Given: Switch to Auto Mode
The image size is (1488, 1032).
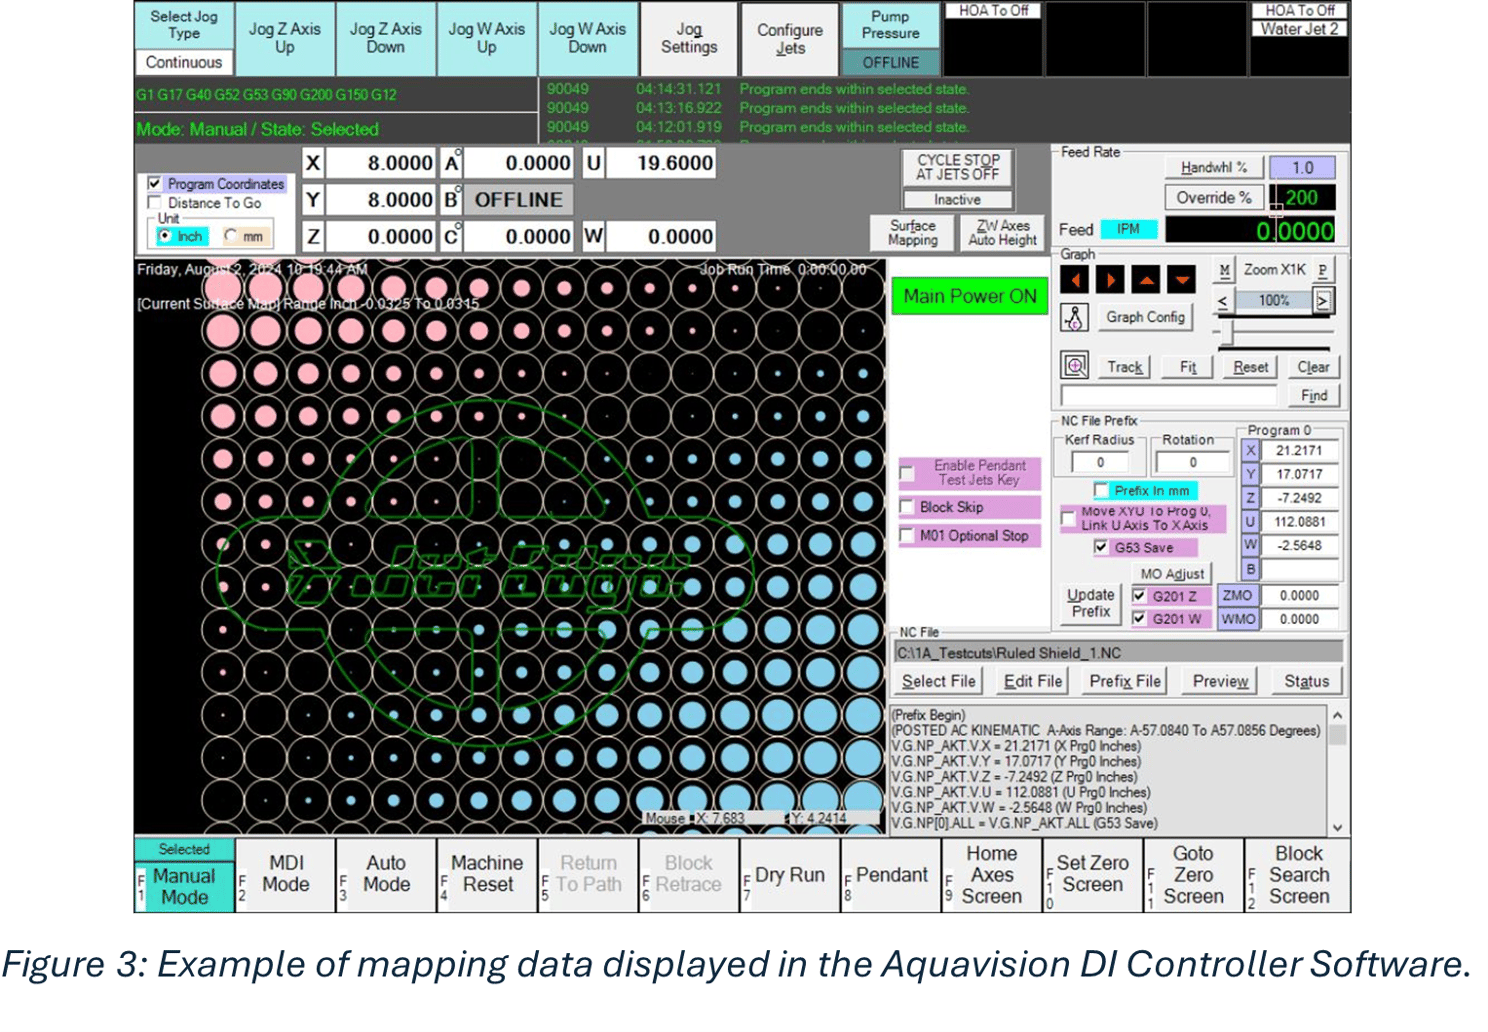Looking at the screenshot, I should pos(386,874).
